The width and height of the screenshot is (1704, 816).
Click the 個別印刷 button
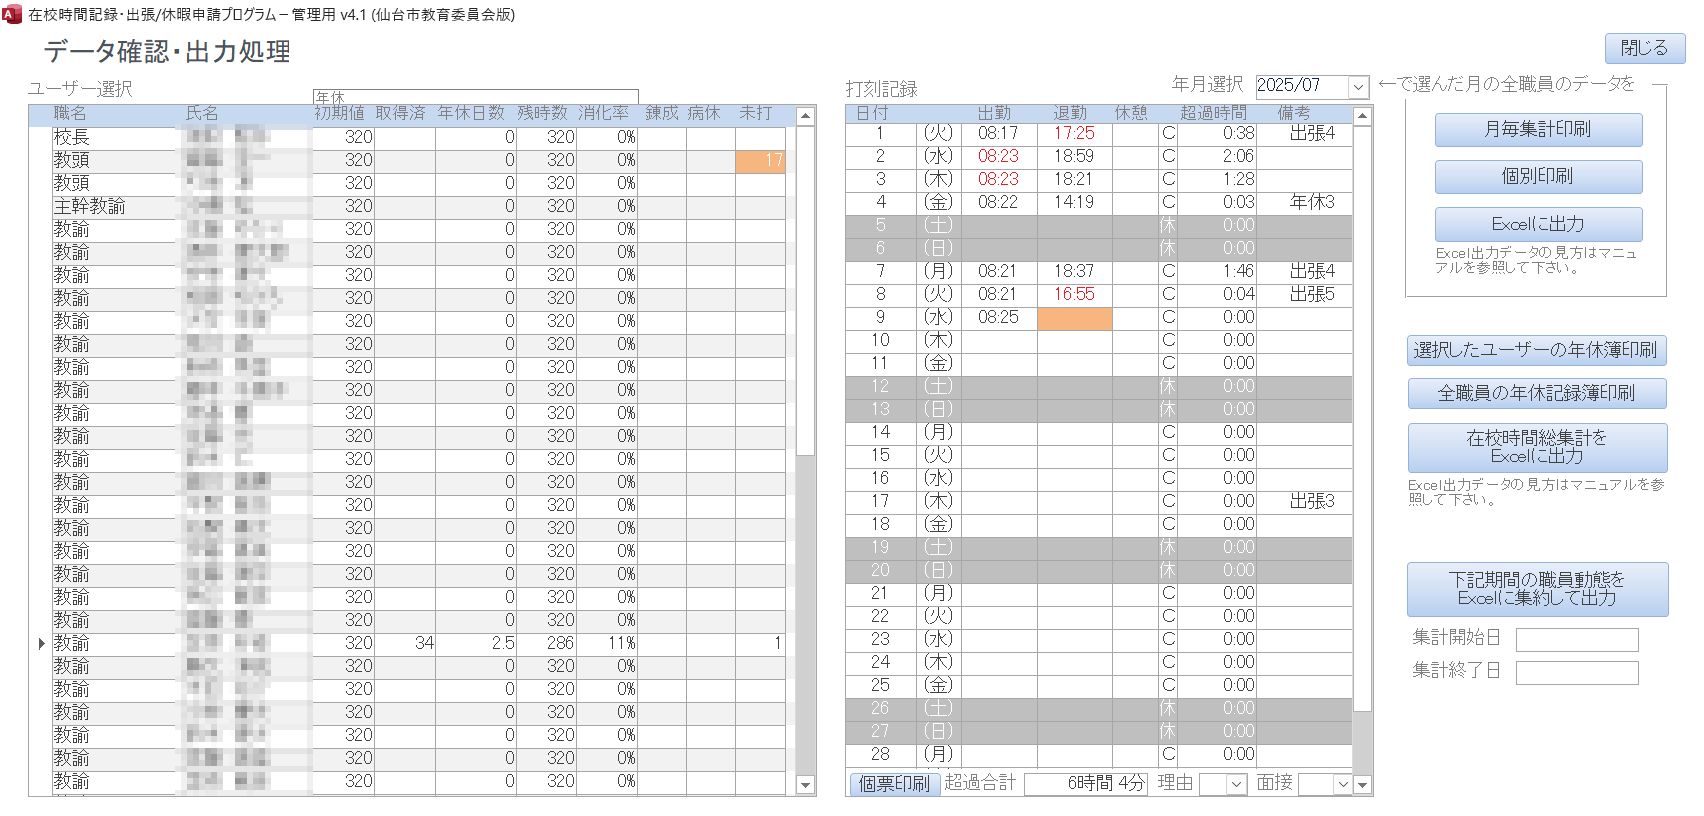(x=1538, y=177)
